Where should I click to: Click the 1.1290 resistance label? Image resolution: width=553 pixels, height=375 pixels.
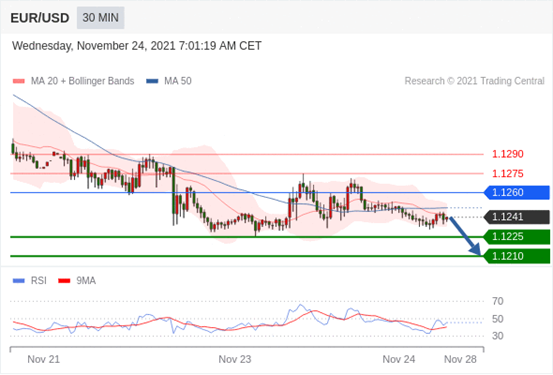tap(508, 154)
